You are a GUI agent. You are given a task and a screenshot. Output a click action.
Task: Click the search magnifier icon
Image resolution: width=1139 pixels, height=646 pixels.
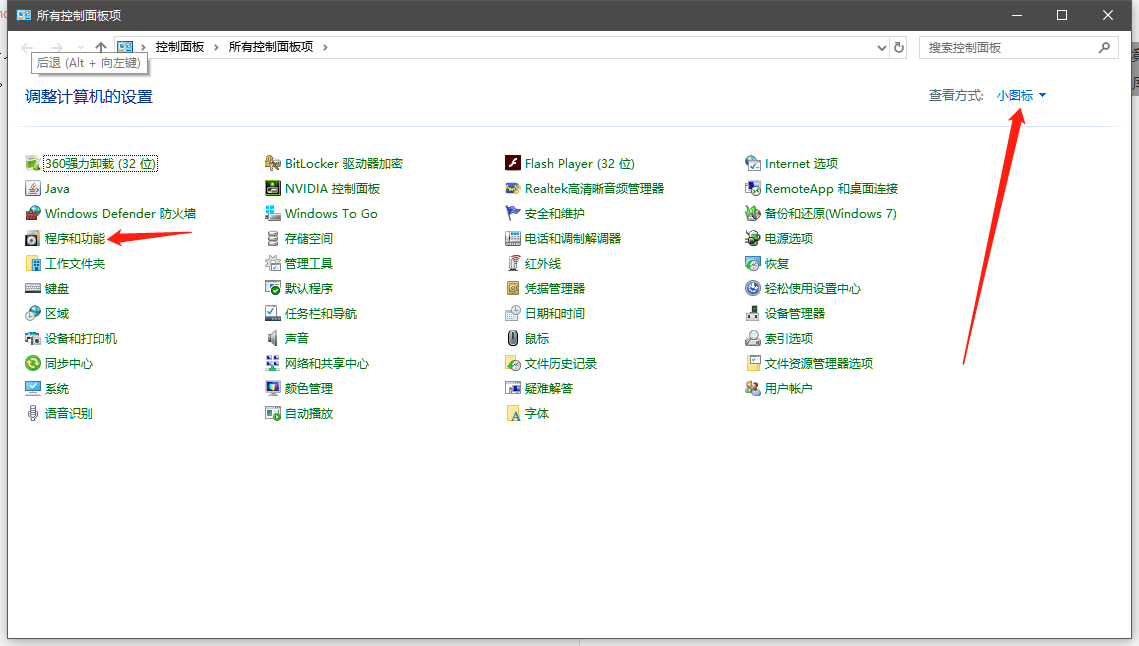1104,48
